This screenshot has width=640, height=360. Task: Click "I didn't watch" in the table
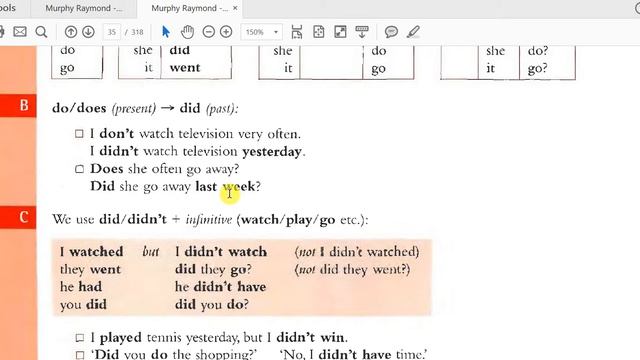221,251
